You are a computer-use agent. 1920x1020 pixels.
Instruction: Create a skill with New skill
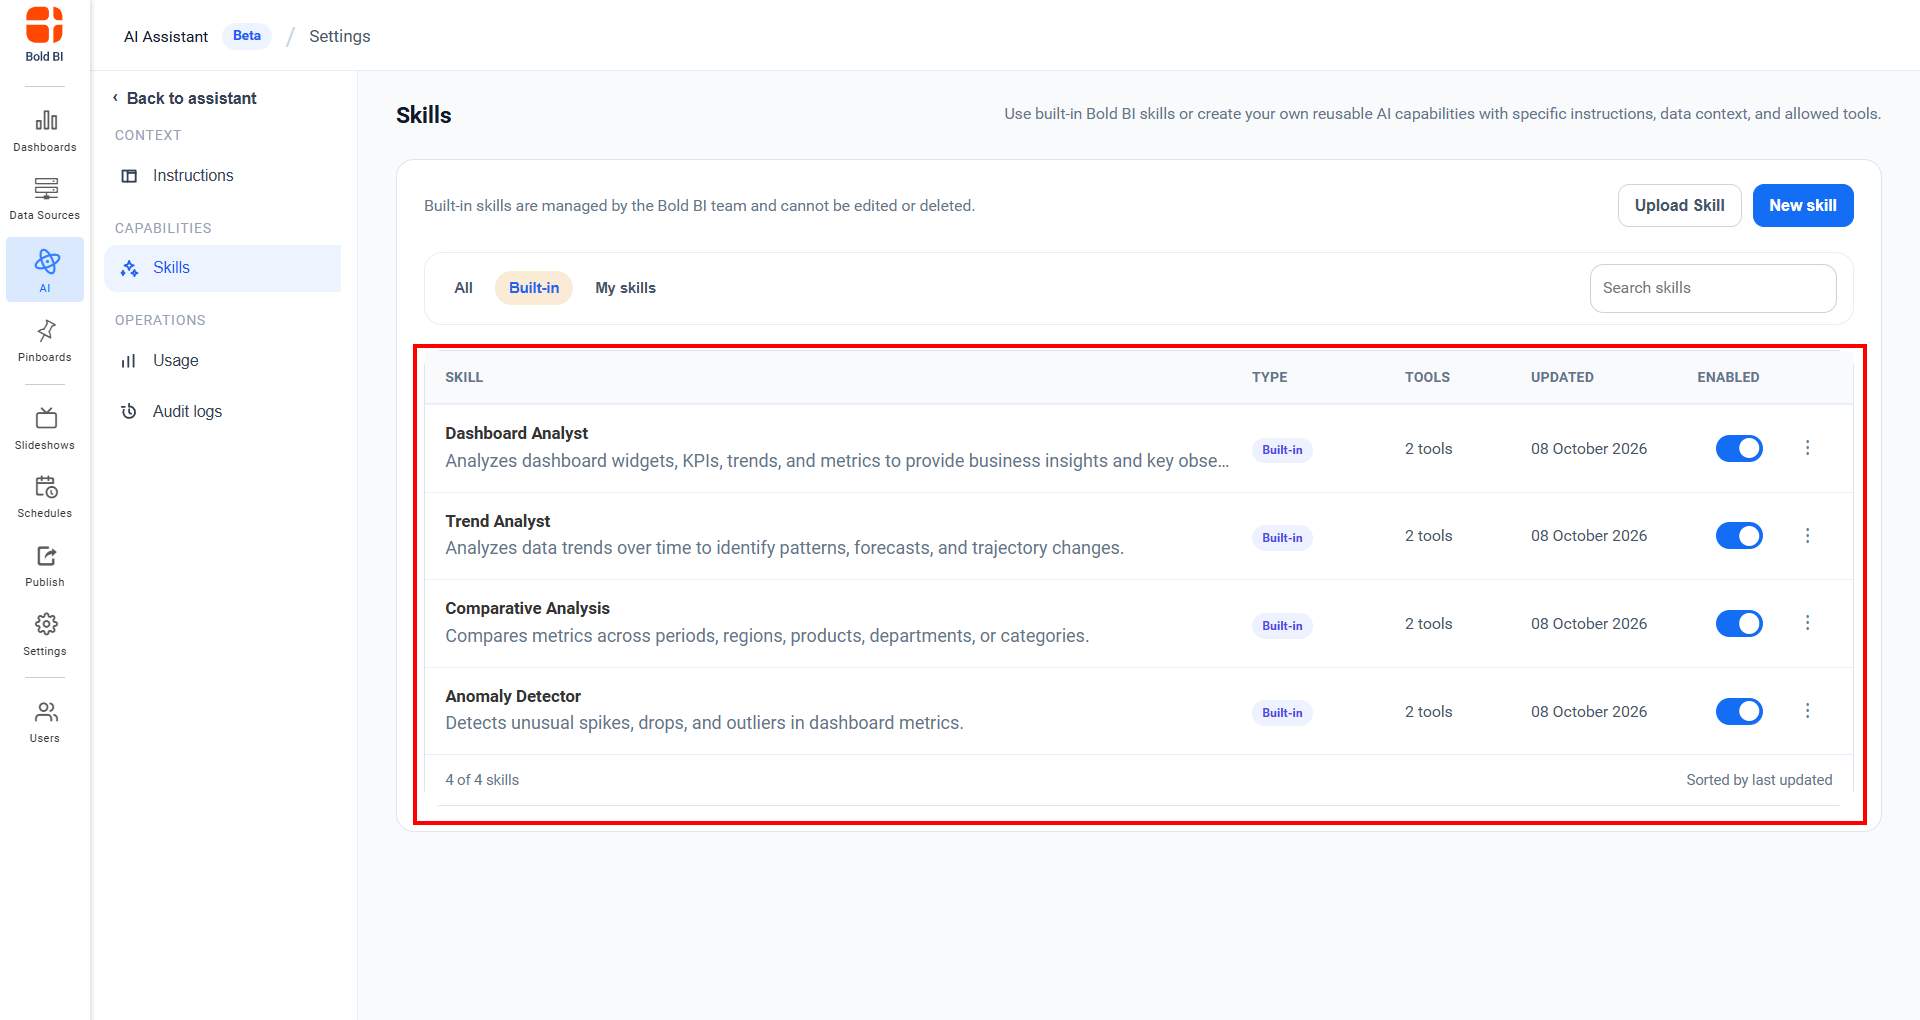pyautogui.click(x=1803, y=206)
